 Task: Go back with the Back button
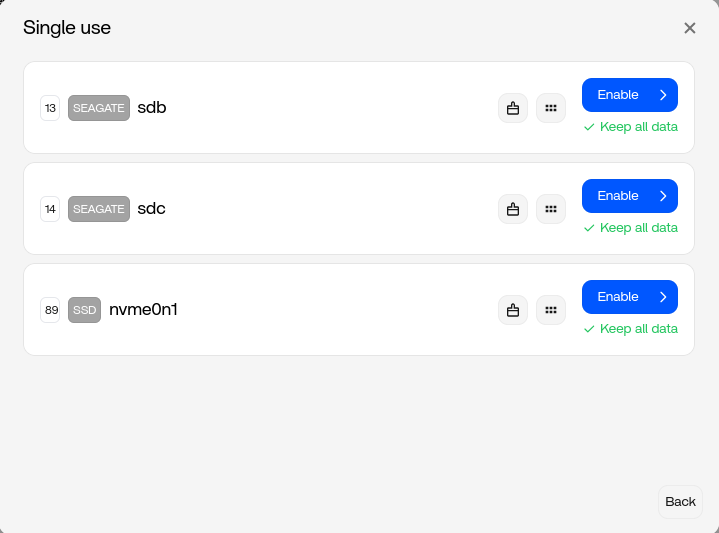680,502
